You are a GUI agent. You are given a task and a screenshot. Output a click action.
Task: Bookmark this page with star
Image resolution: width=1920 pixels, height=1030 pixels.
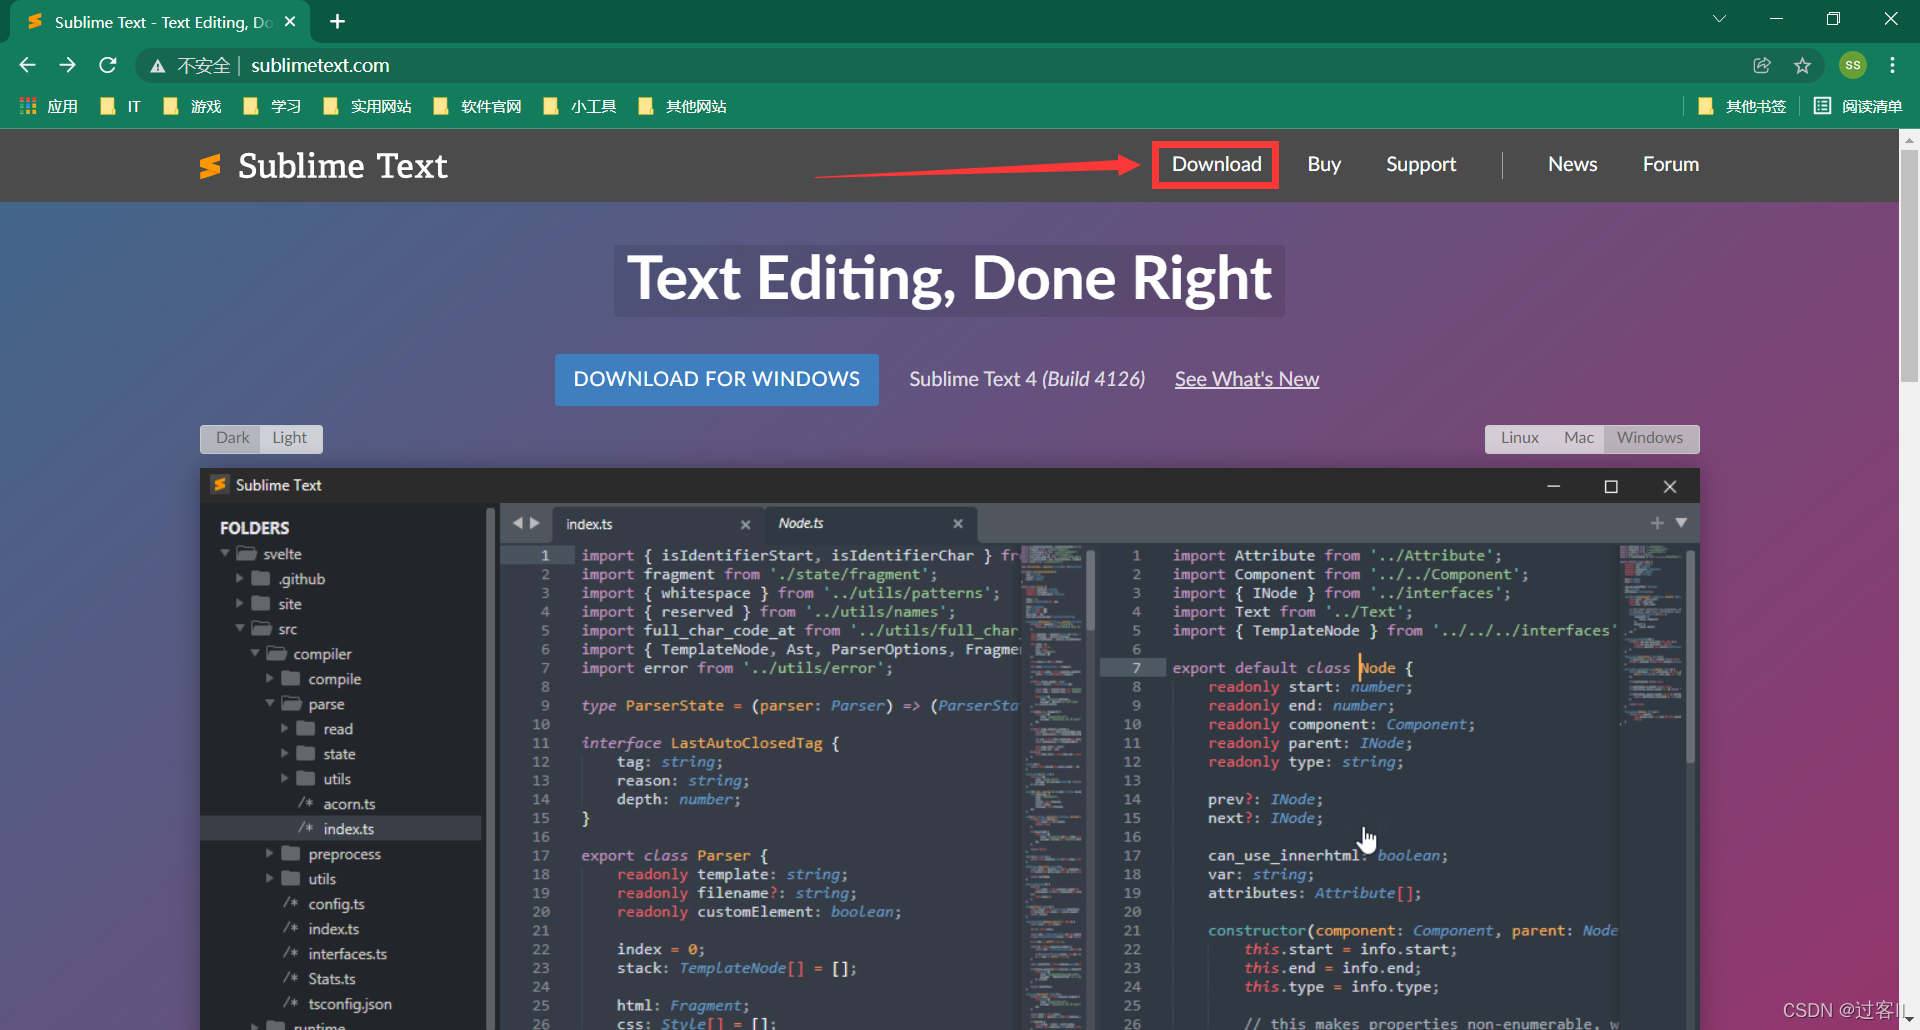(x=1802, y=65)
